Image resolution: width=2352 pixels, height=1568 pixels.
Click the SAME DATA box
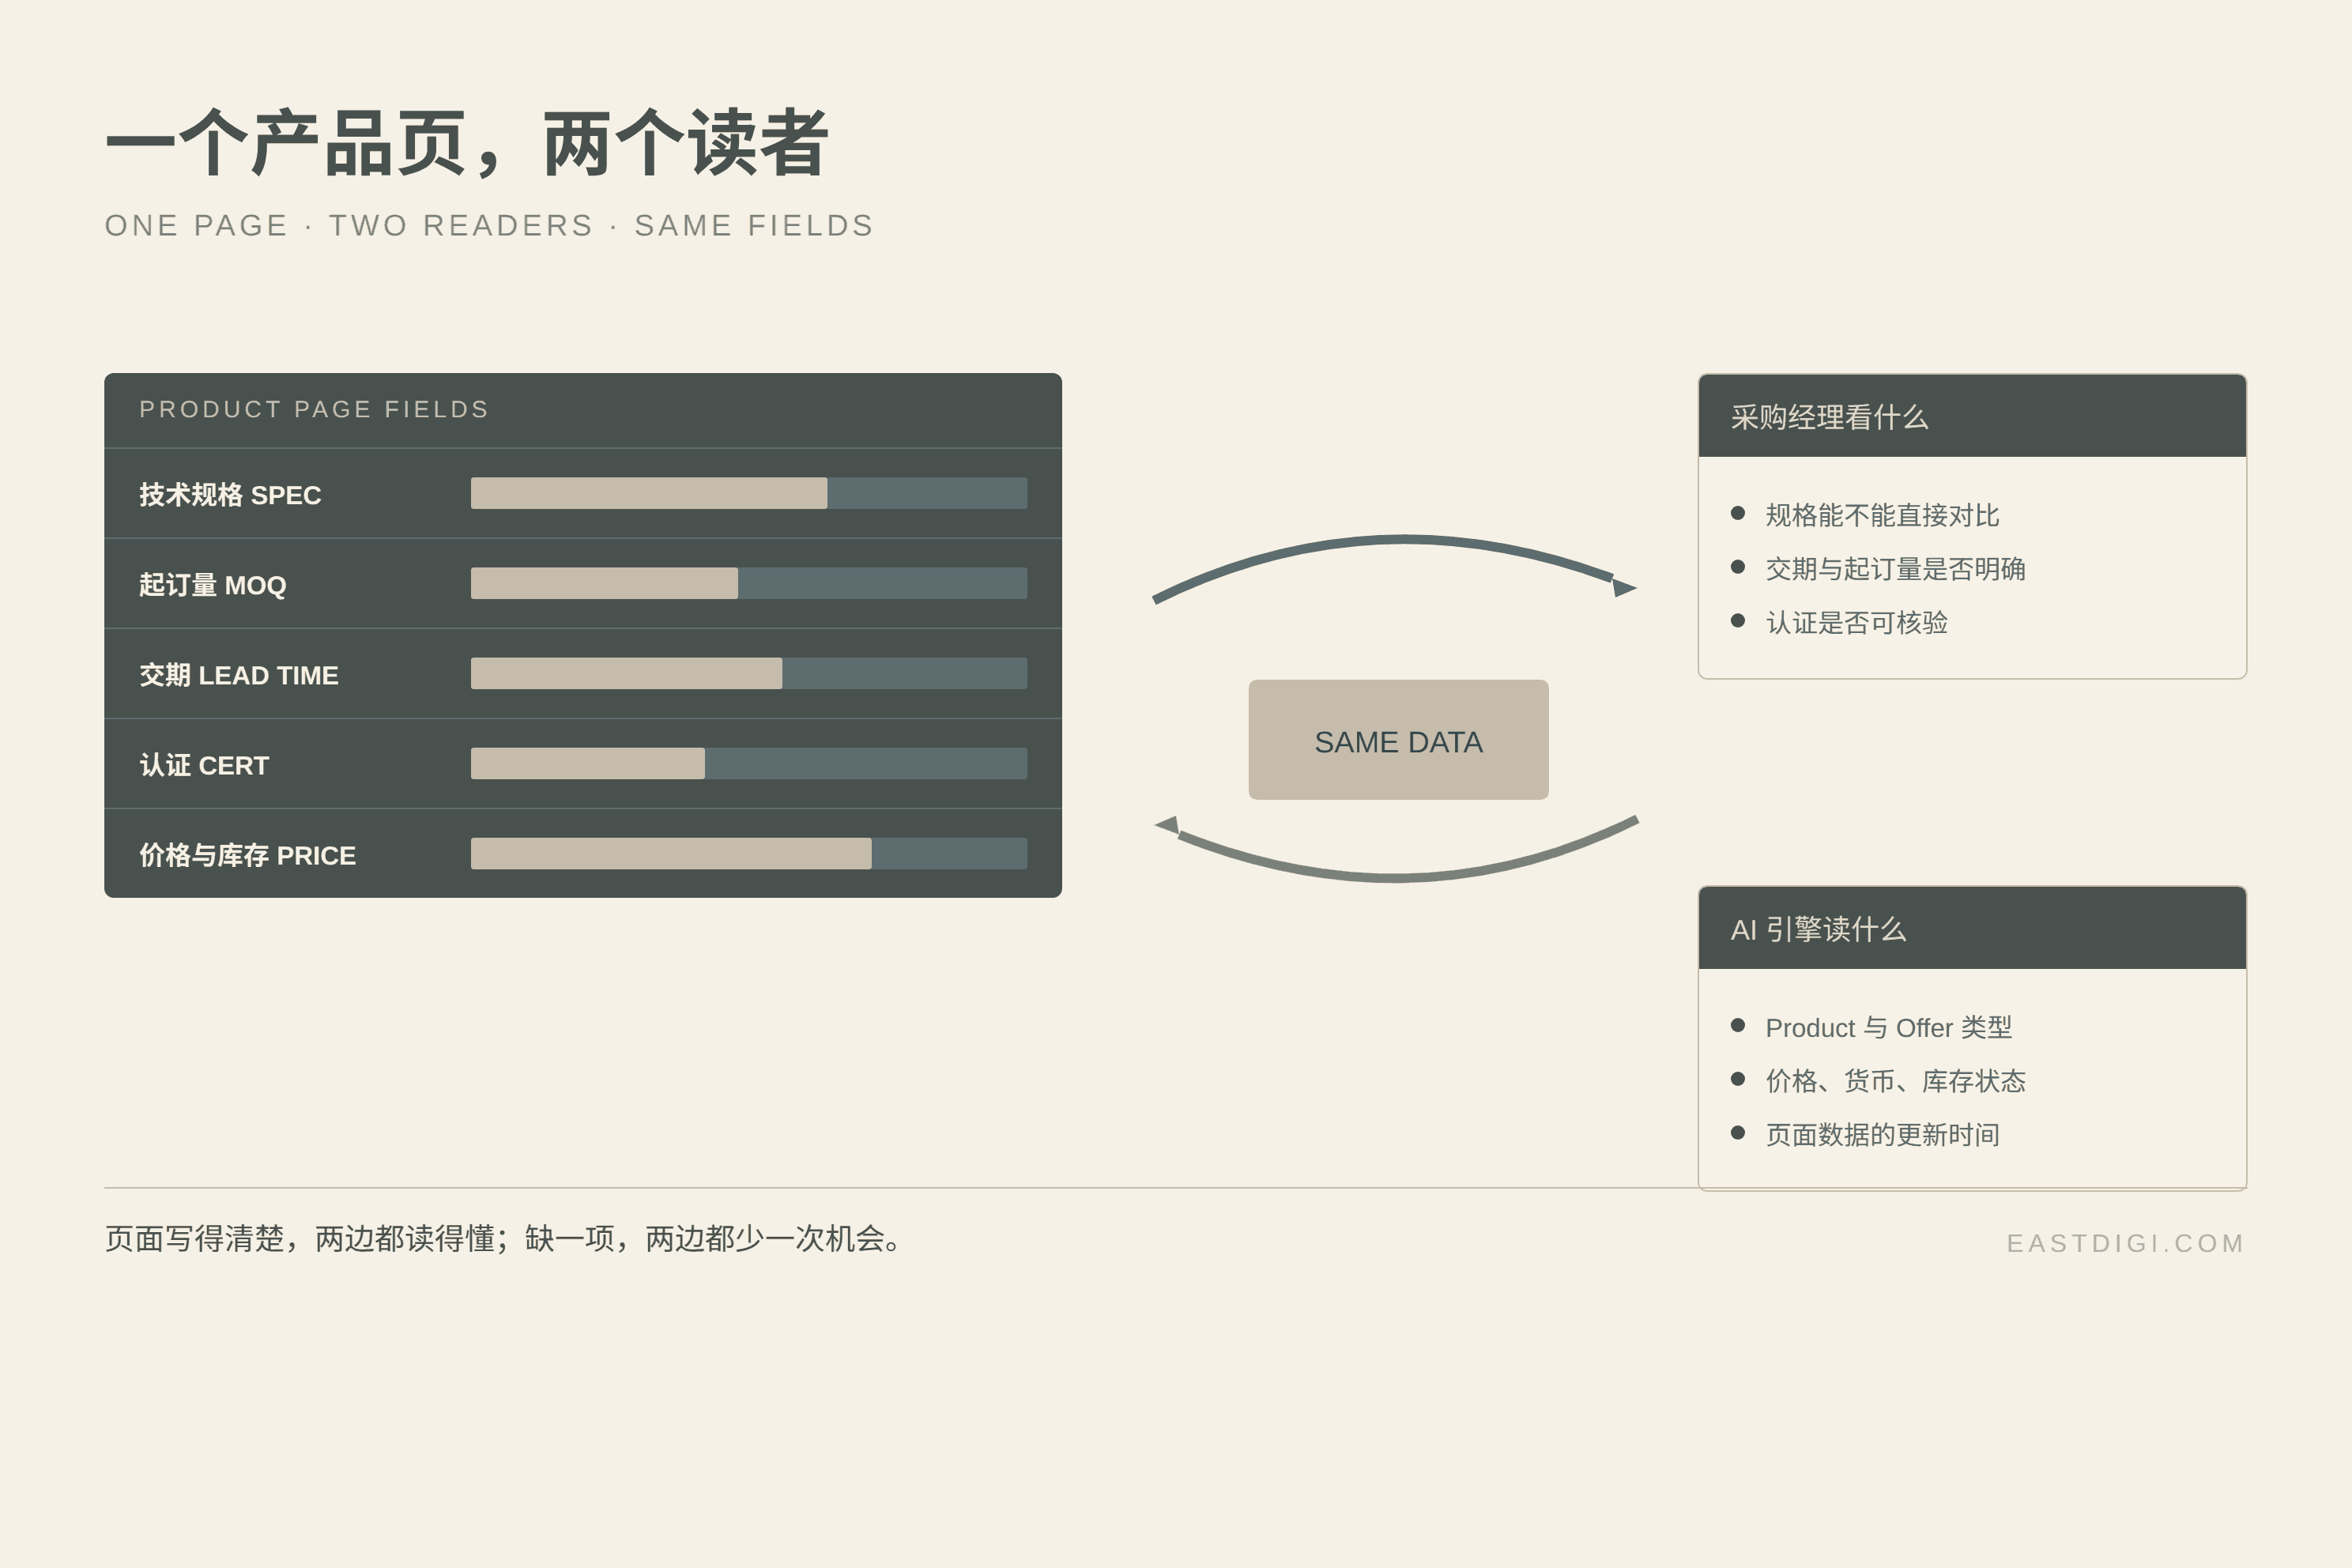pyautogui.click(x=1398, y=740)
